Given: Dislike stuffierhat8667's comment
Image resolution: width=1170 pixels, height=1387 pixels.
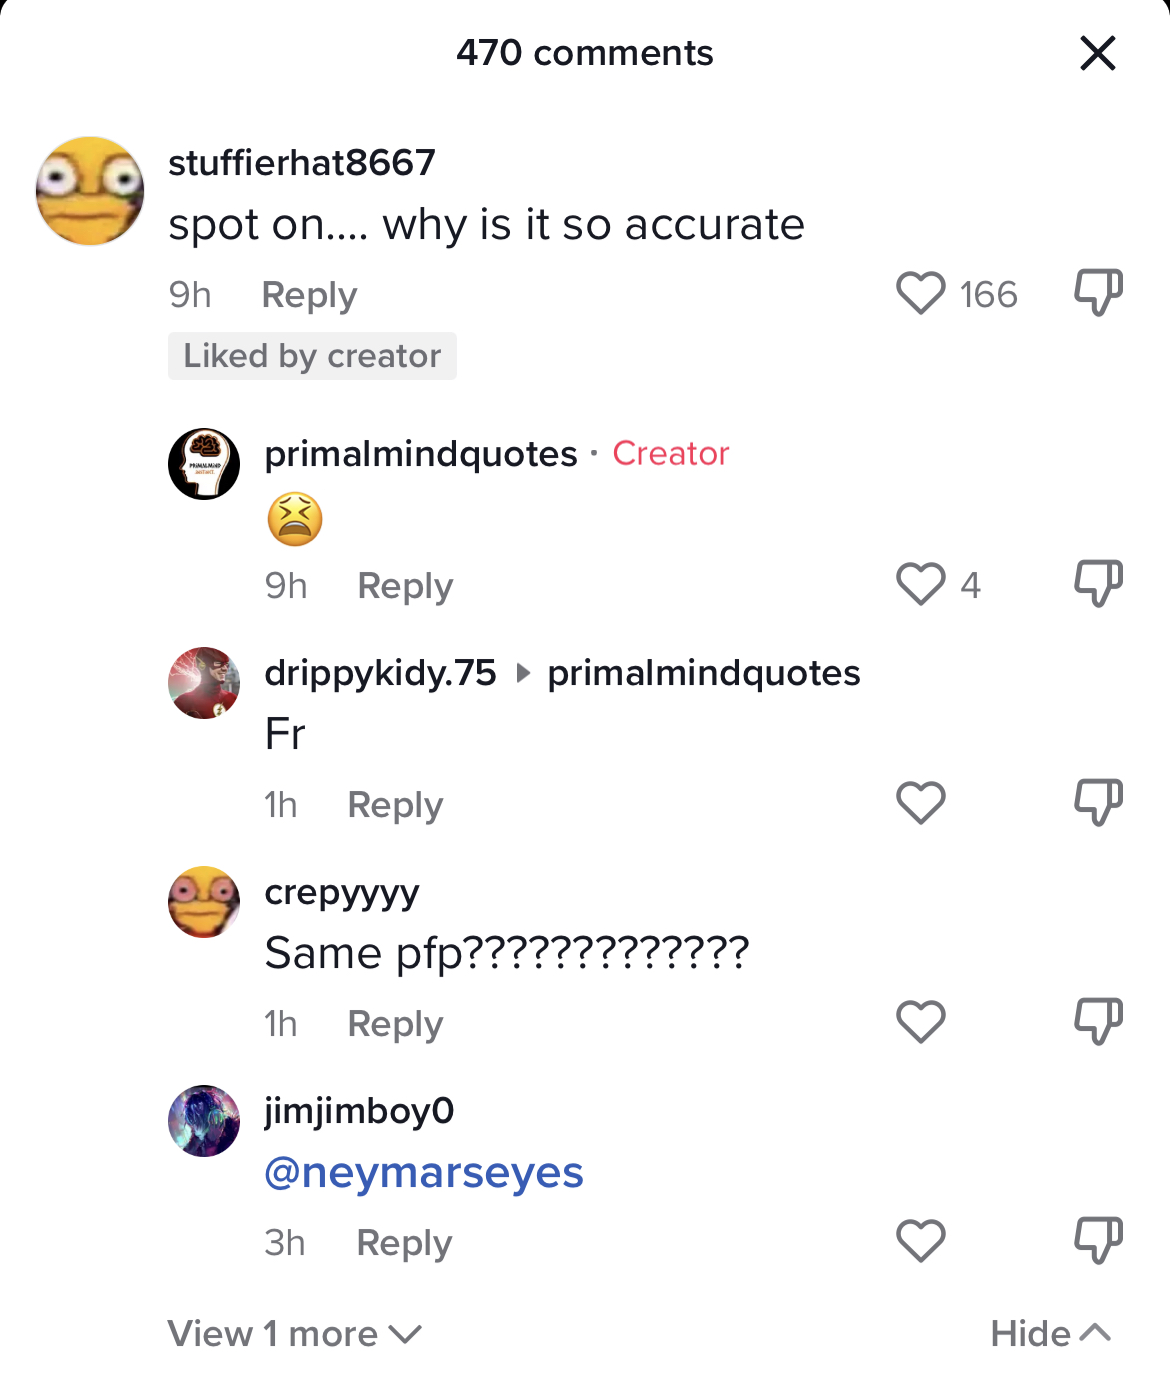Looking at the screenshot, I should coord(1098,293).
